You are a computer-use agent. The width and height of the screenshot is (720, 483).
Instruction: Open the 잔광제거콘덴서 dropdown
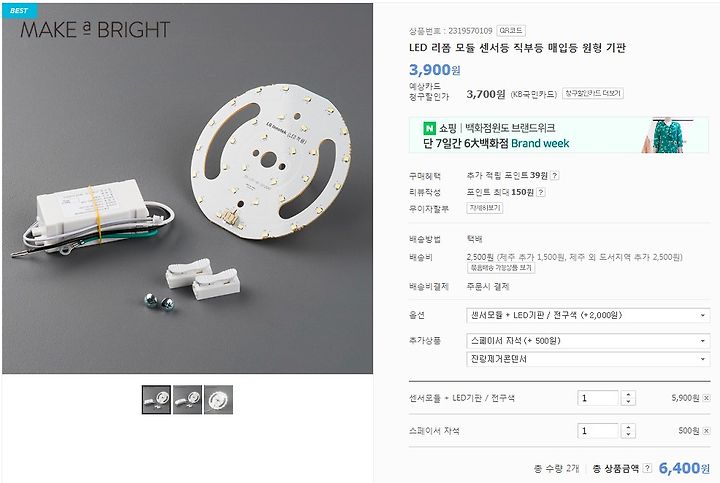[x=588, y=359]
